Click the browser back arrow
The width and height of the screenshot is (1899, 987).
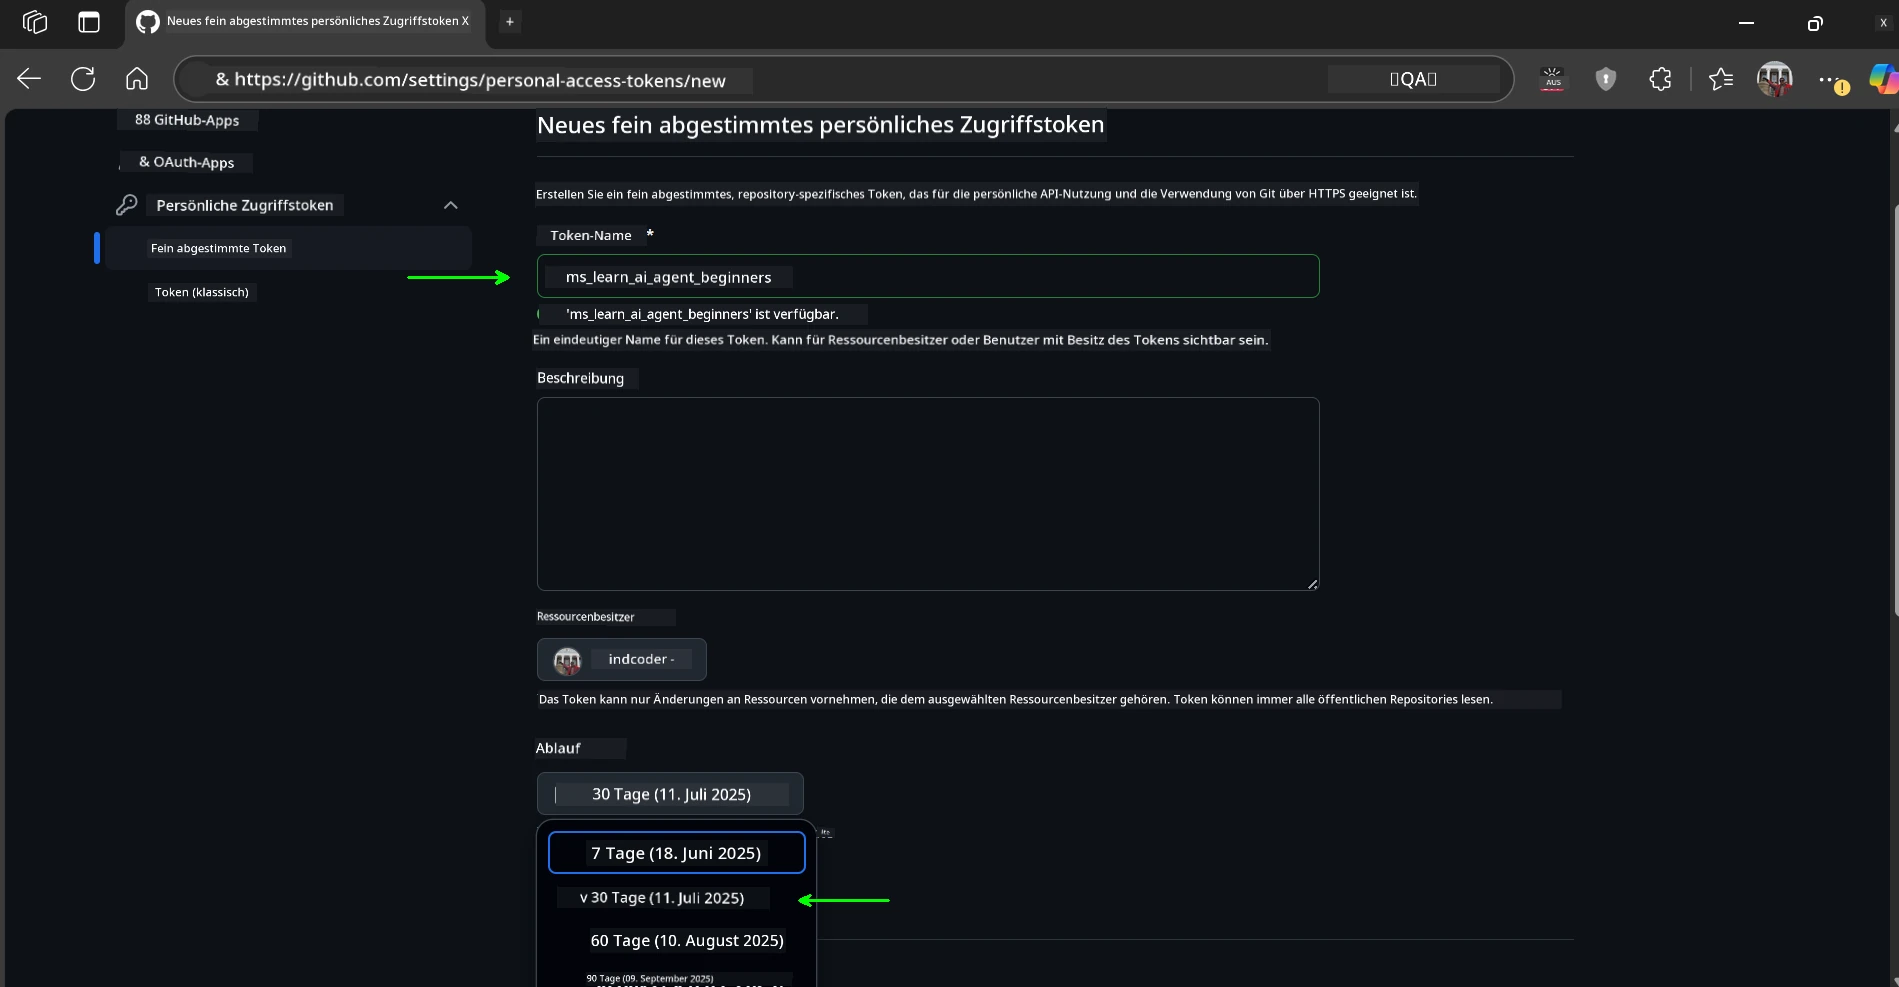(x=29, y=79)
